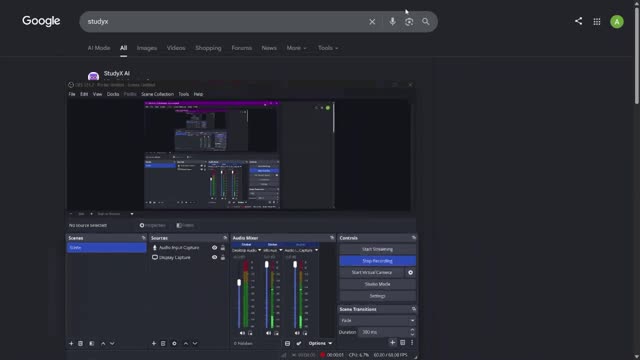Open OBS Scene Collection menu
This screenshot has height=360, width=640.
(x=157, y=94)
